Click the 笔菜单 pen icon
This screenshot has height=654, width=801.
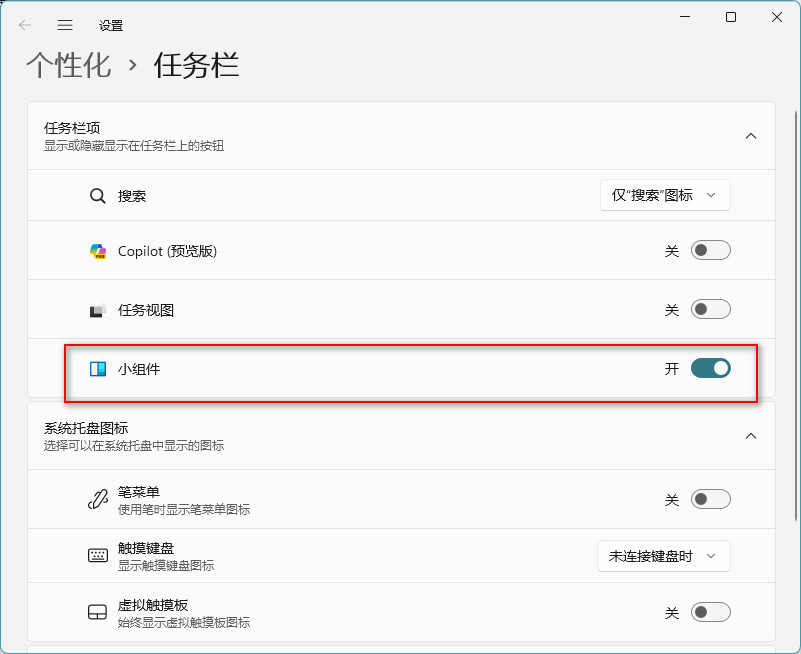(x=97, y=497)
